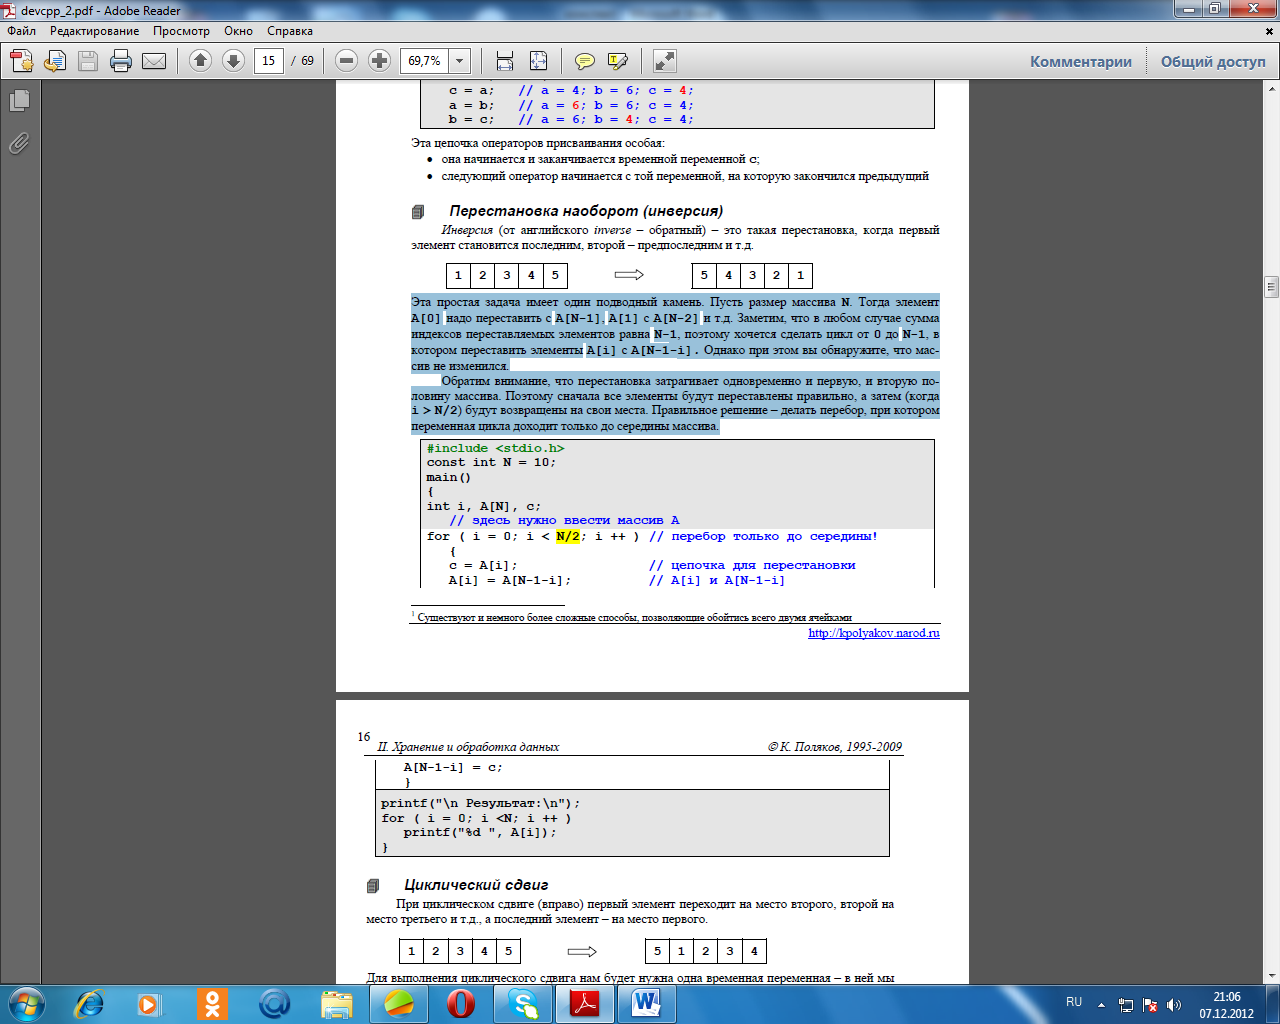The width and height of the screenshot is (1280, 1024).
Task: Click the scrollbar up arrow
Action: click(1272, 87)
